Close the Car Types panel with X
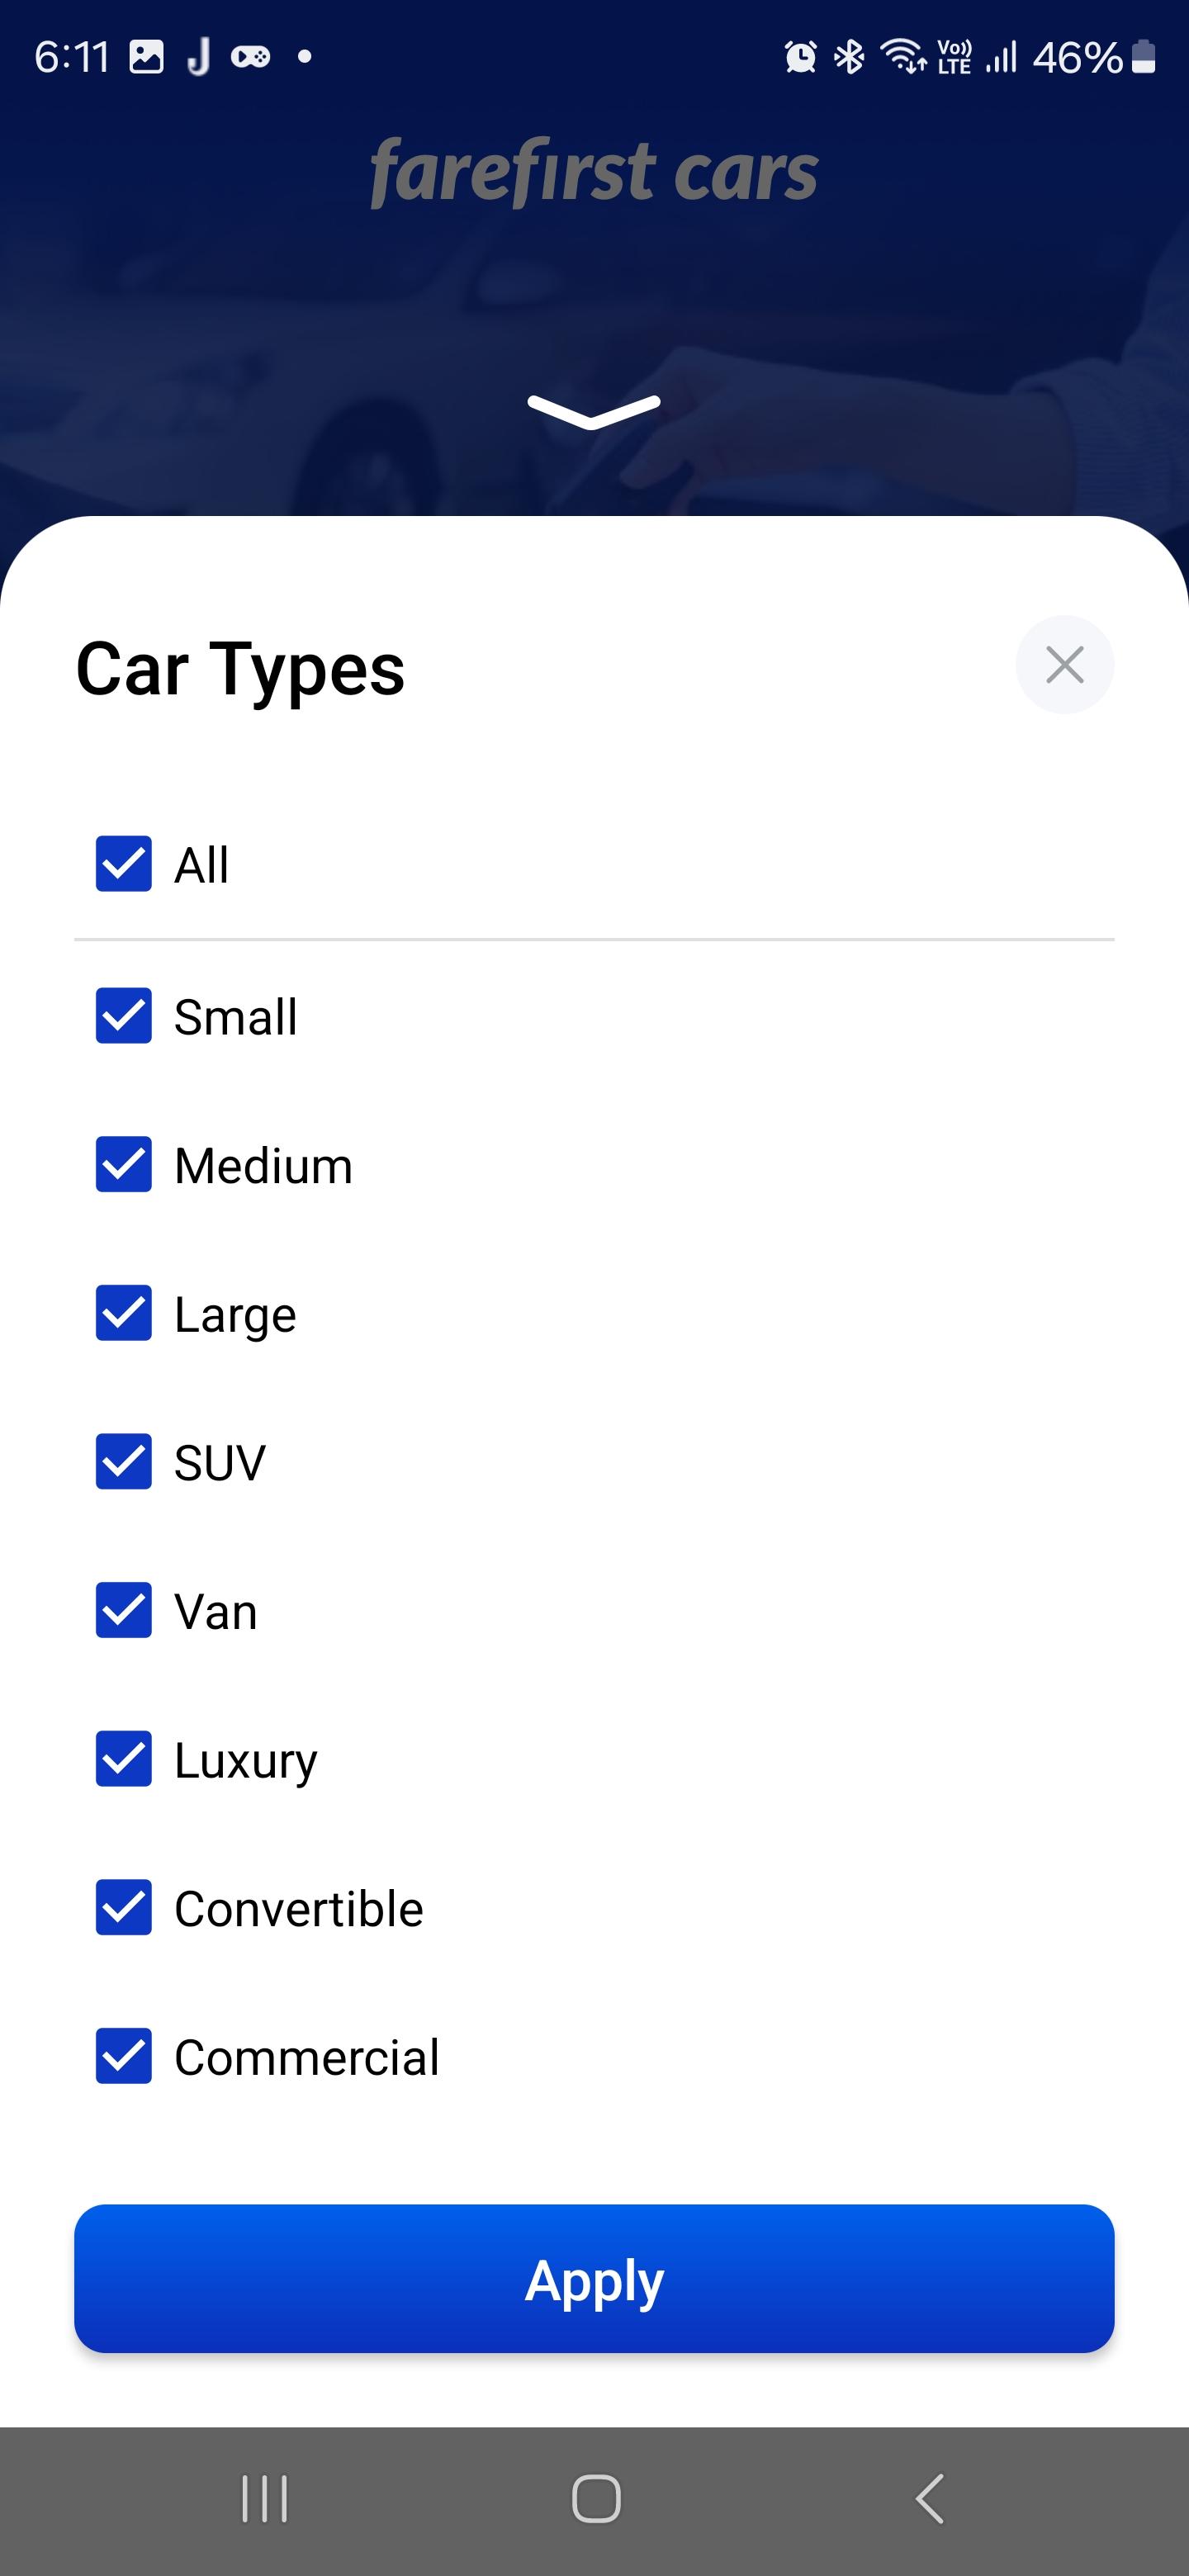 [1064, 665]
